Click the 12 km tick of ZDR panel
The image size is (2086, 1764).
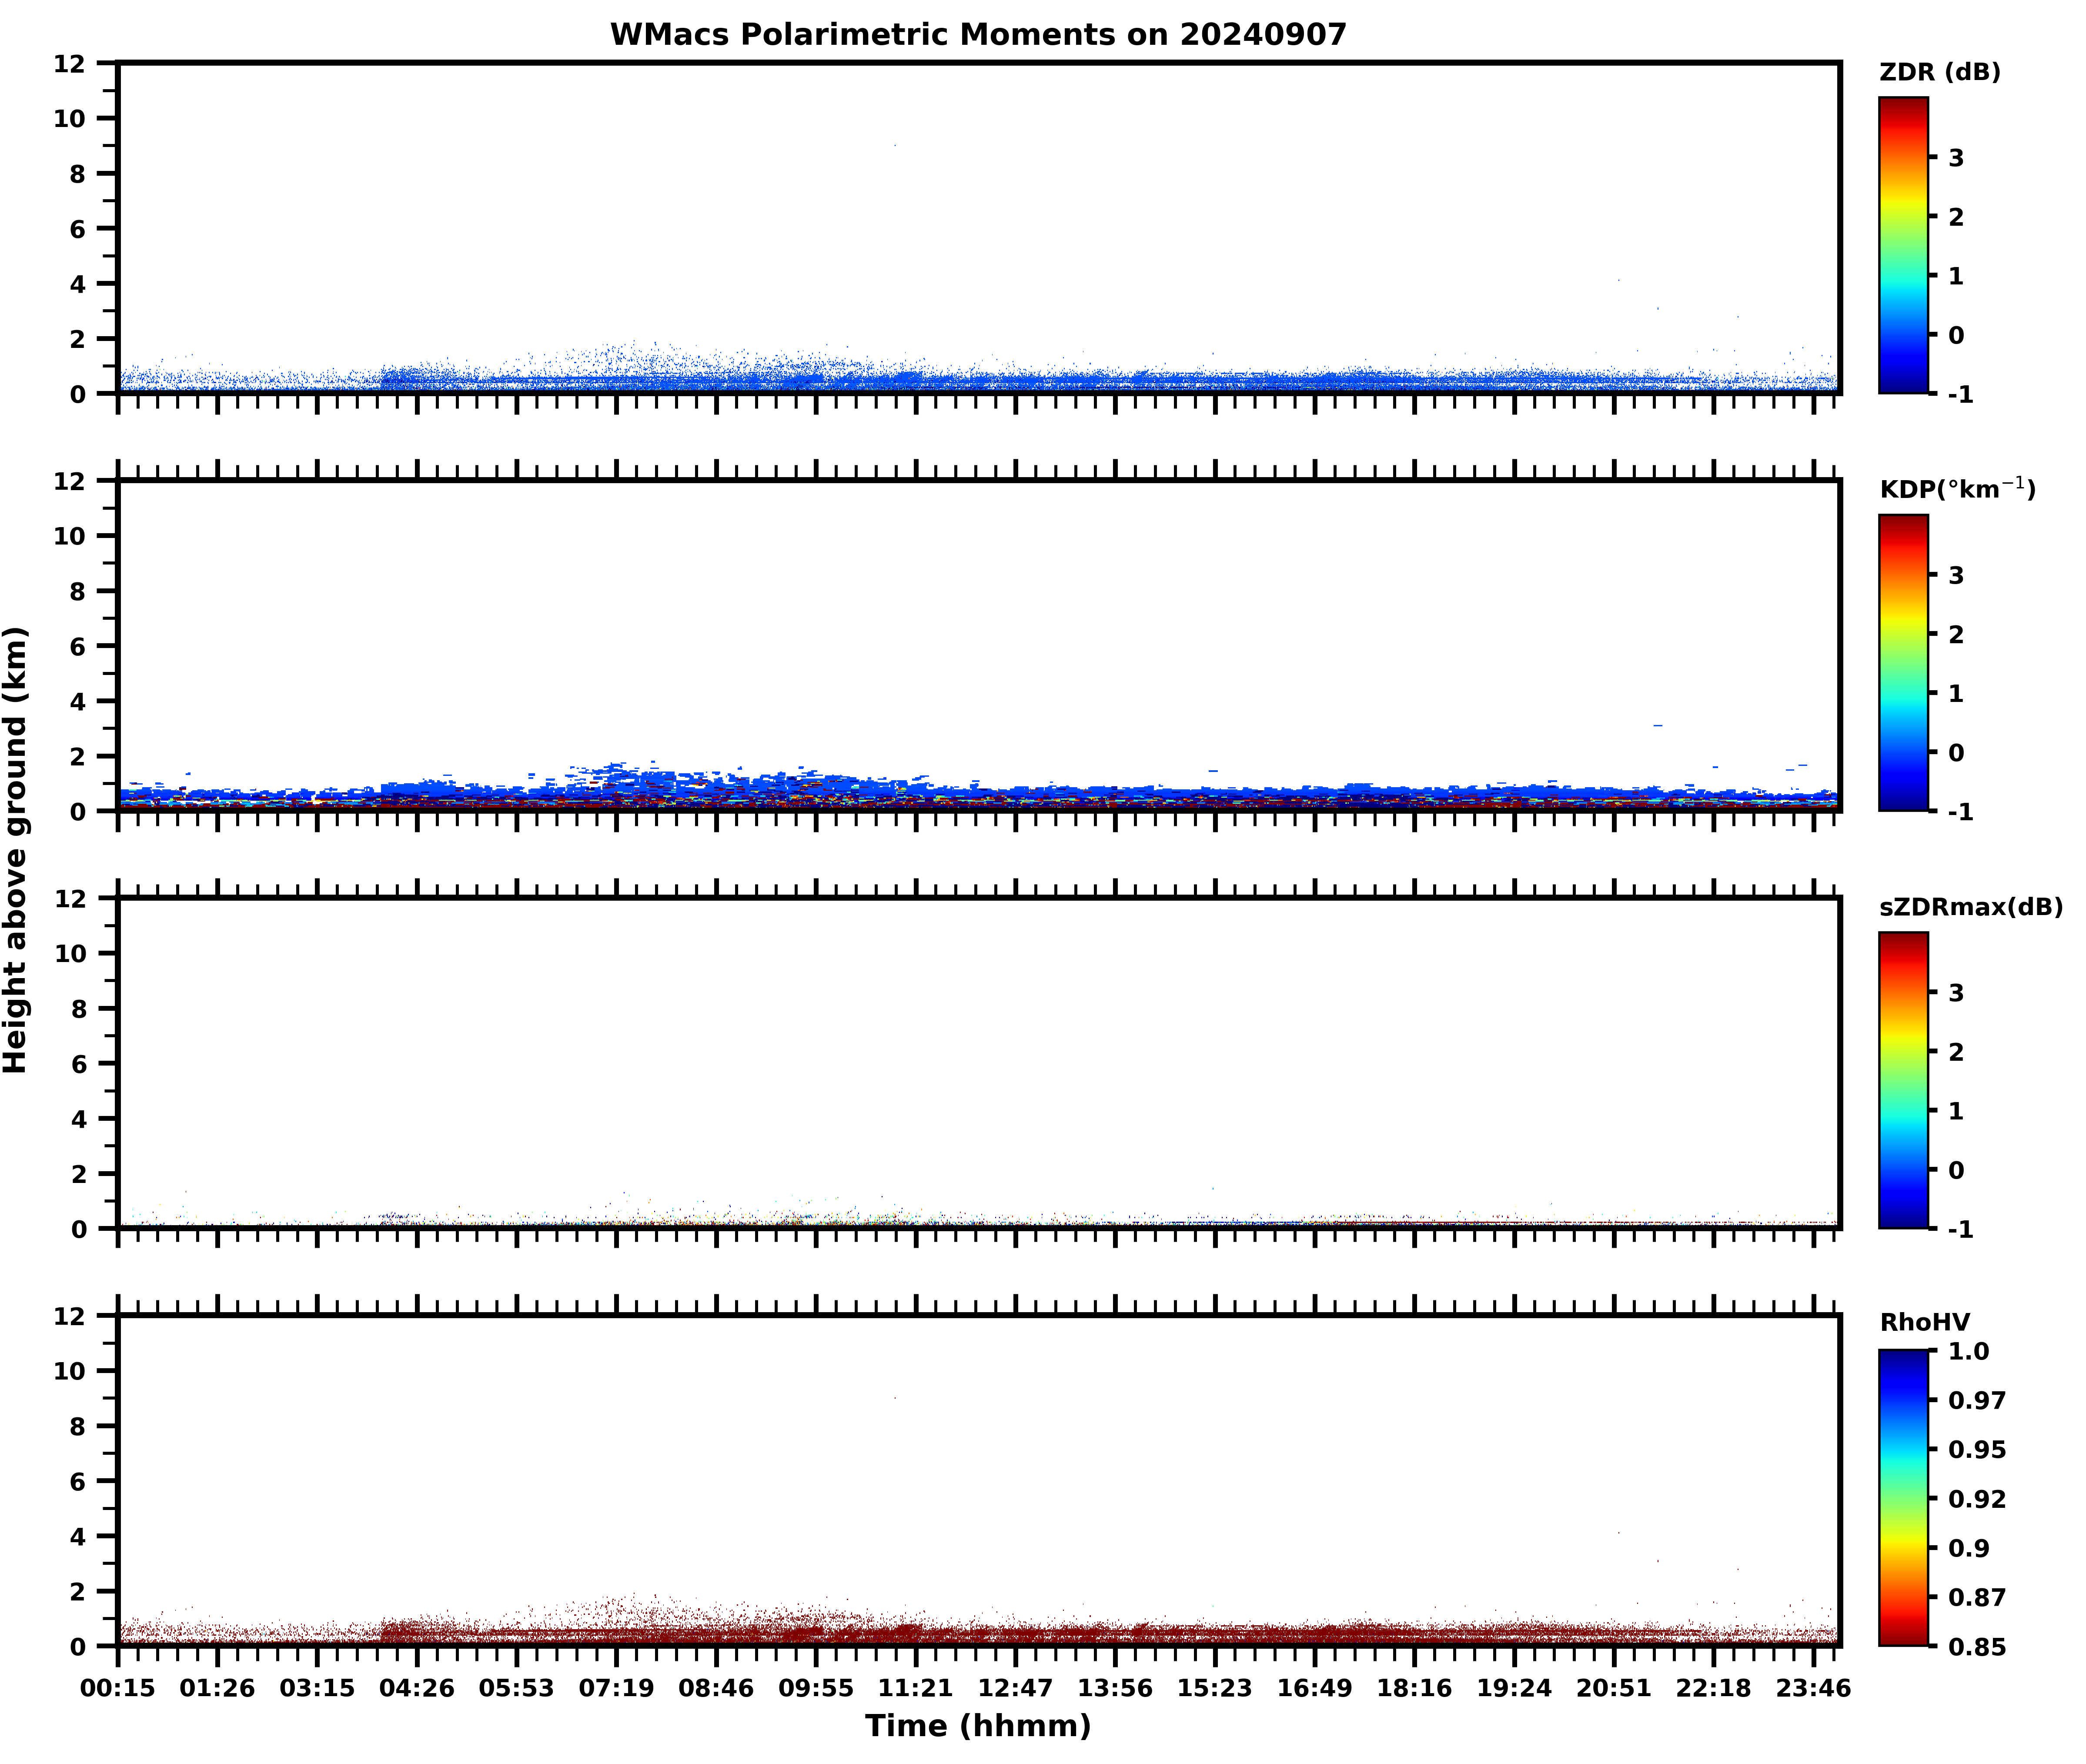pos(70,64)
